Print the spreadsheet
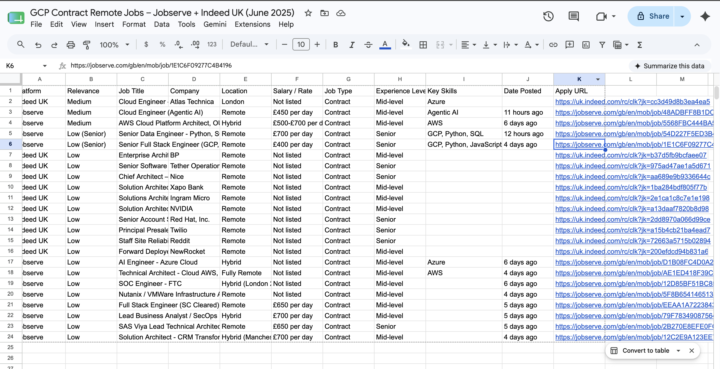 click(71, 45)
